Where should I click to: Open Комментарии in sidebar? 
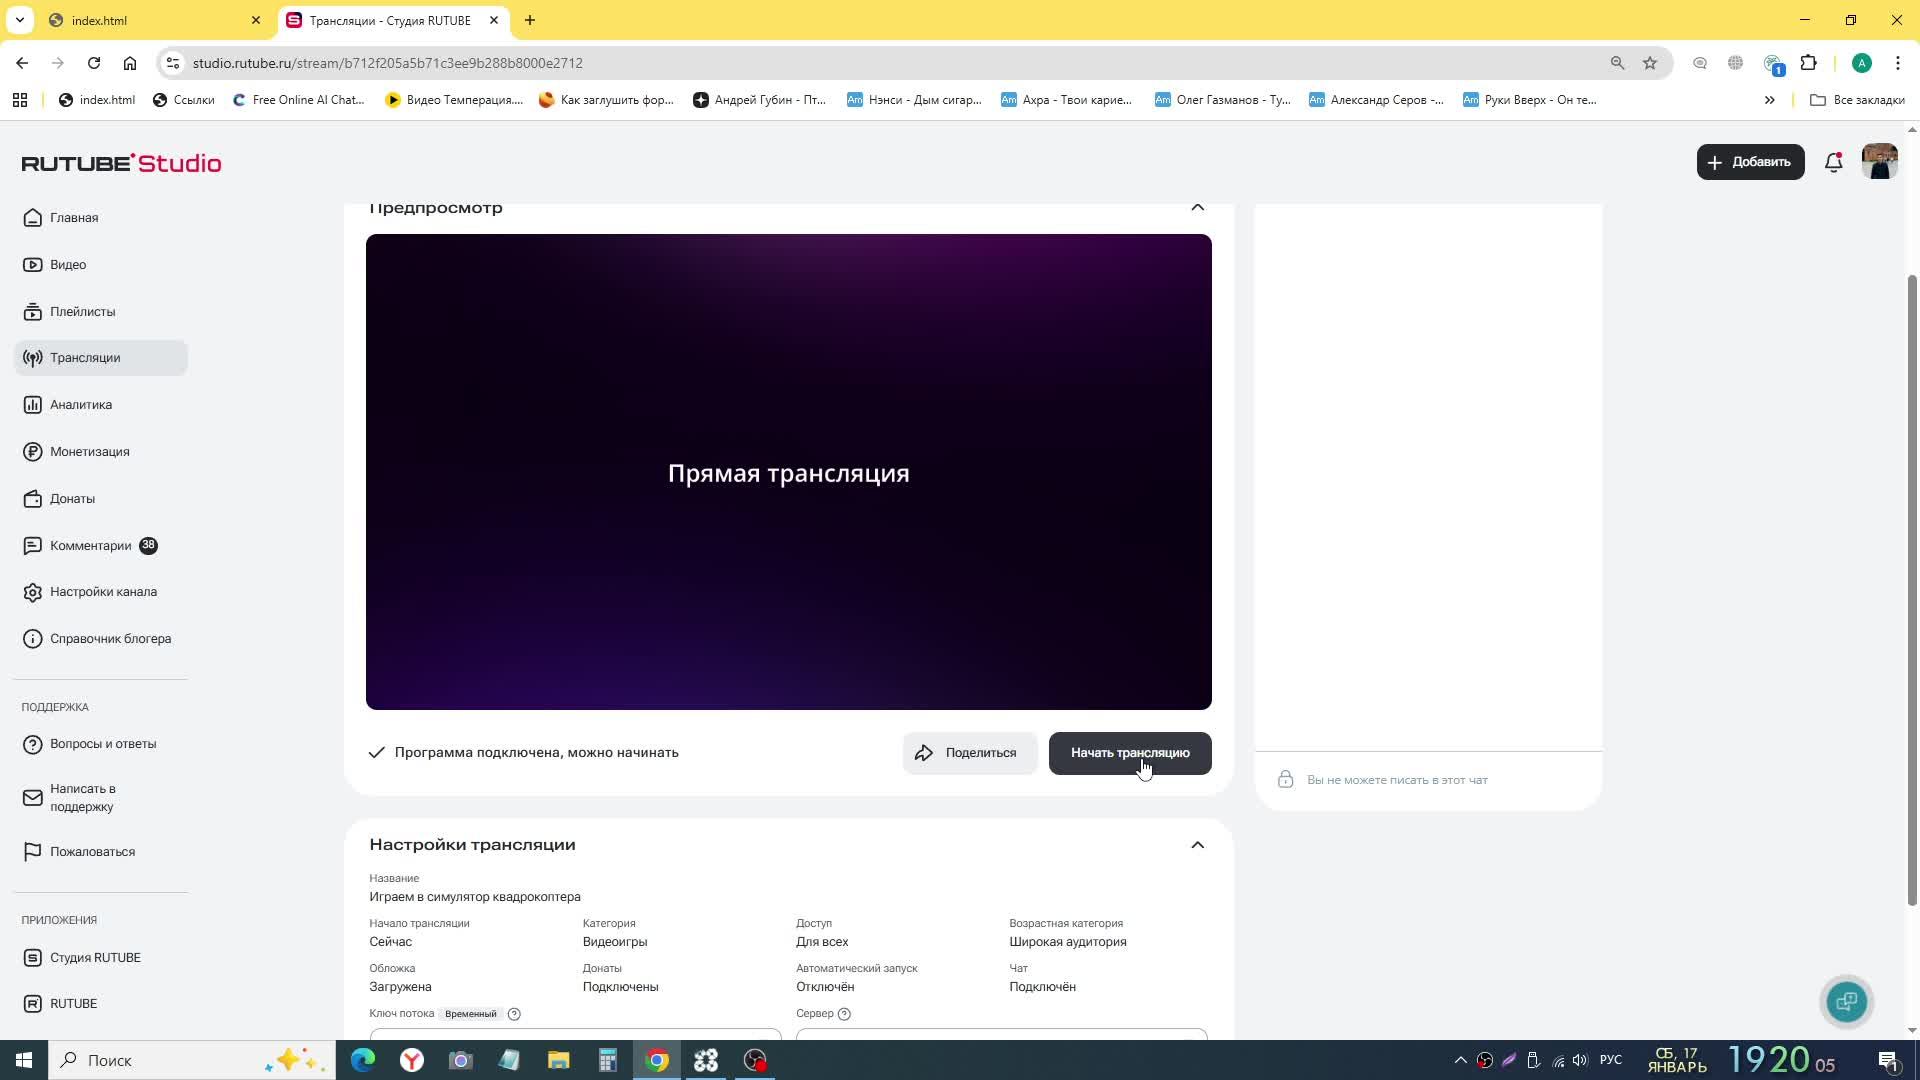pos(90,546)
